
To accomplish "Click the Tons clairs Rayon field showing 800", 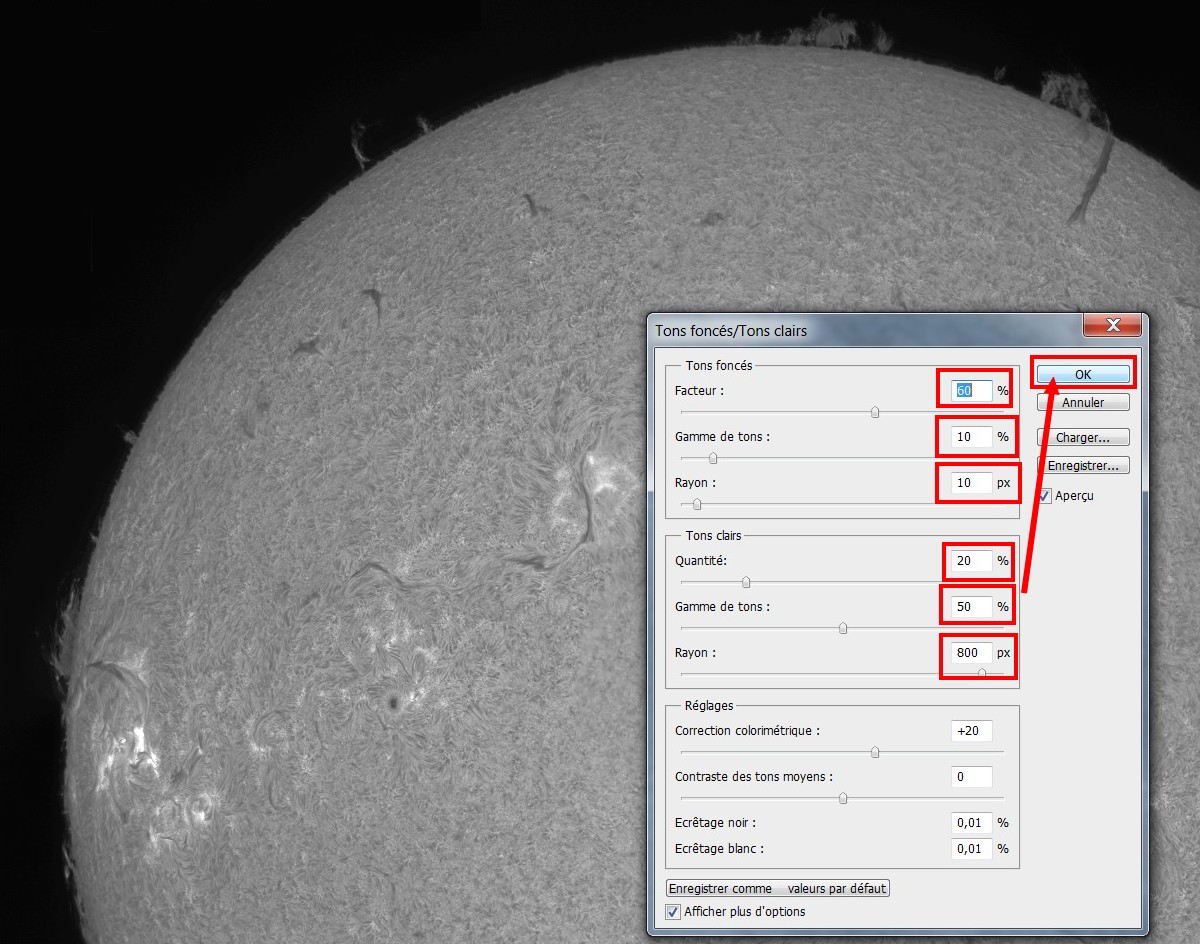I will coord(972,653).
